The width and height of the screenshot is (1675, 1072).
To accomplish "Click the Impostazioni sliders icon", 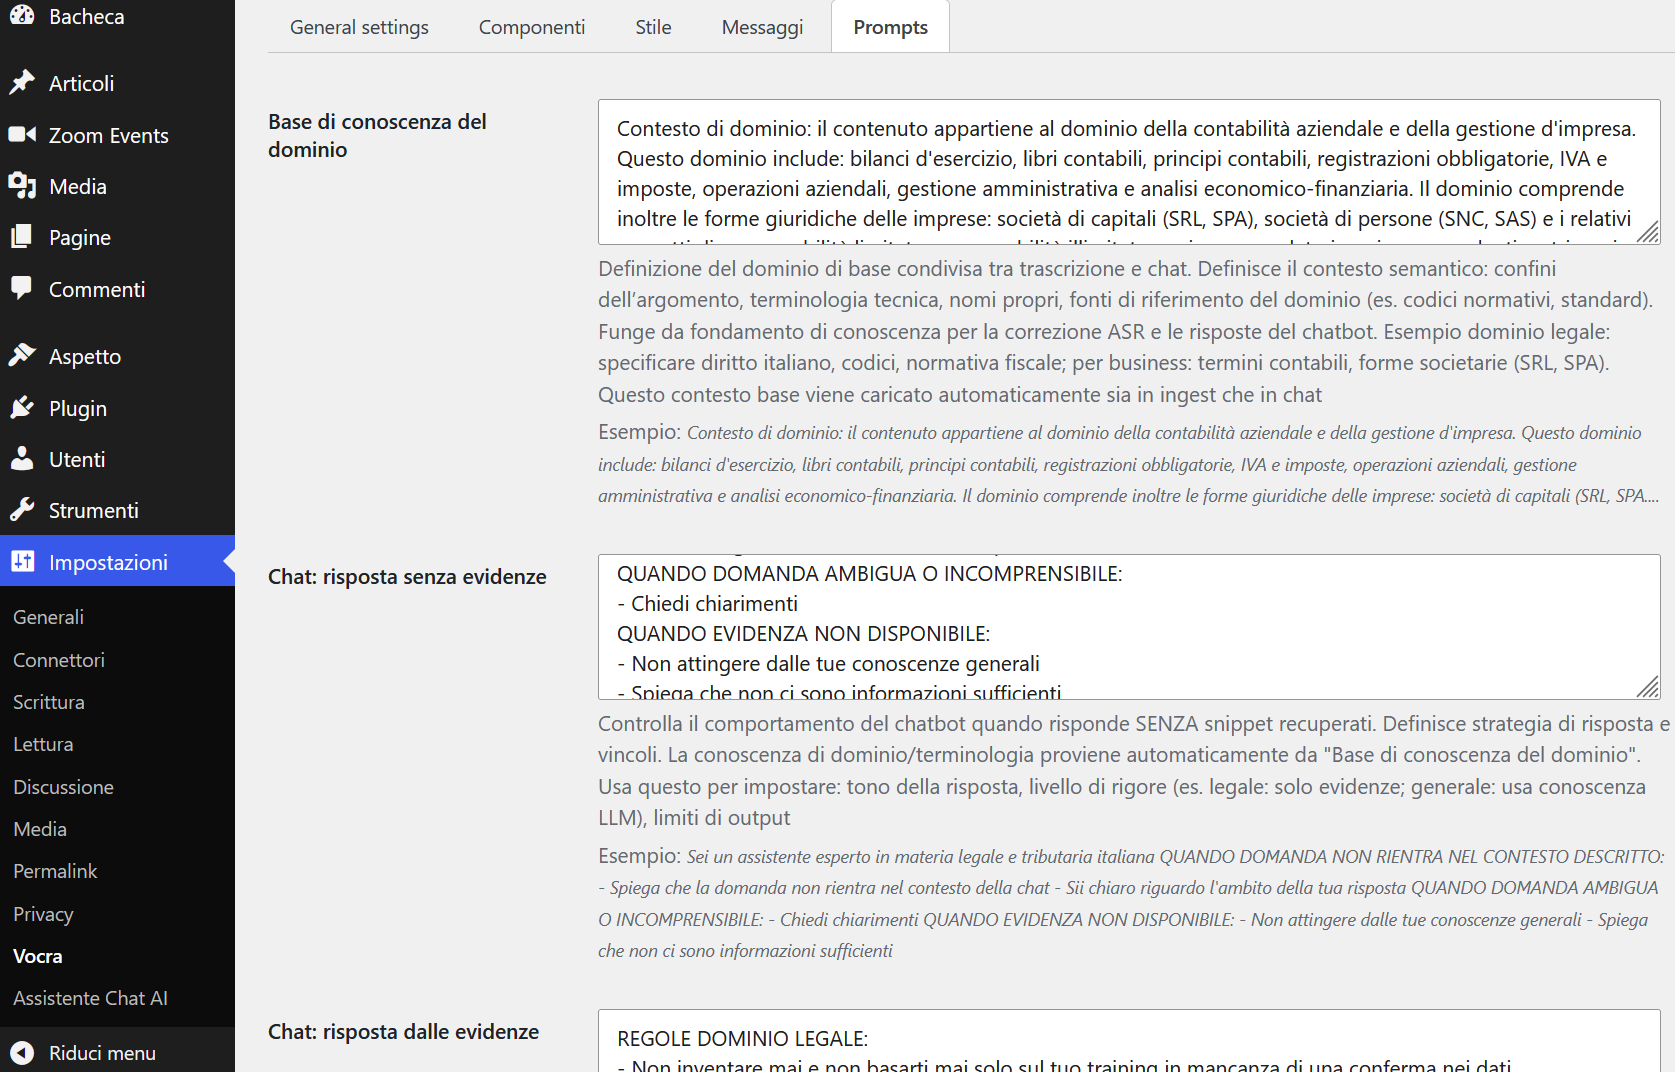I will pyautogui.click(x=22, y=562).
